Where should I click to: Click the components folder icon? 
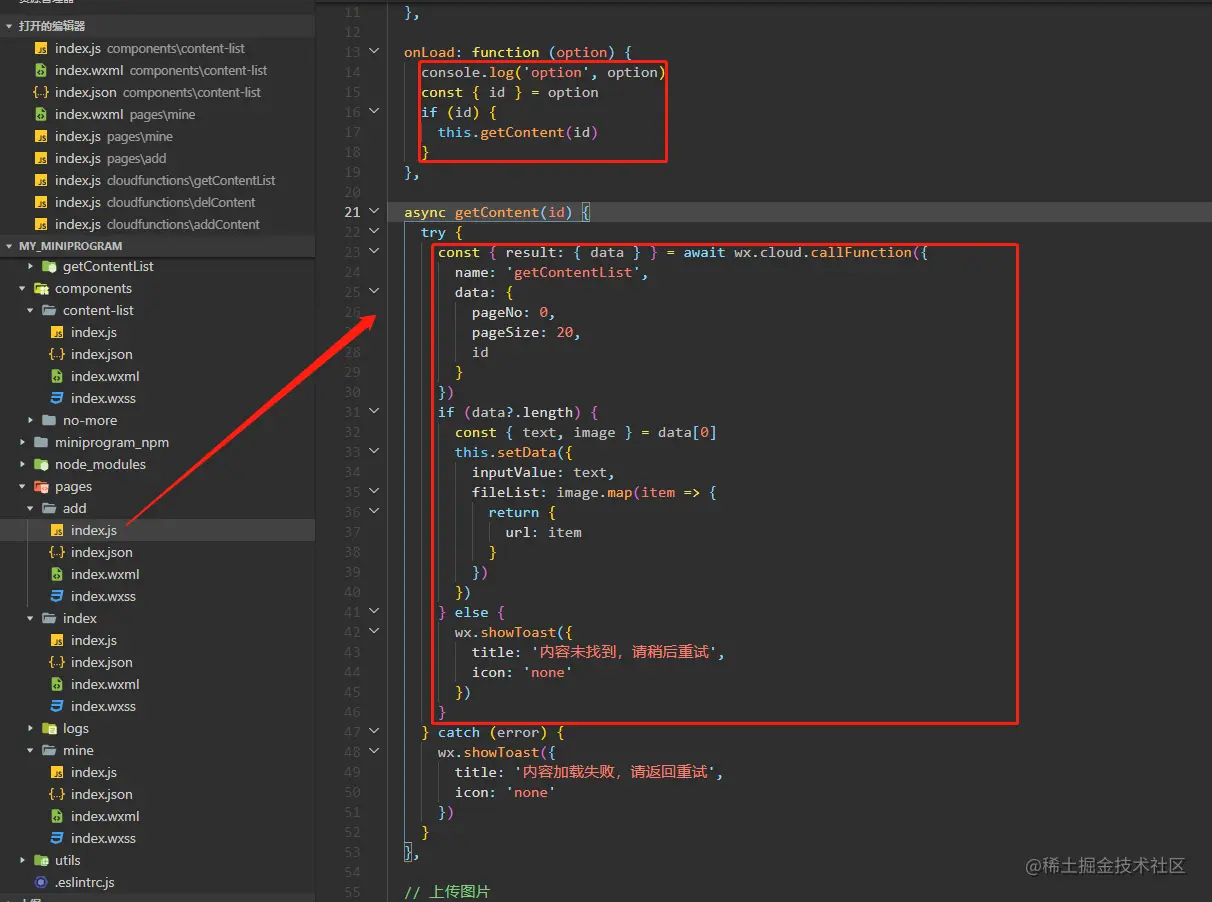click(41, 288)
